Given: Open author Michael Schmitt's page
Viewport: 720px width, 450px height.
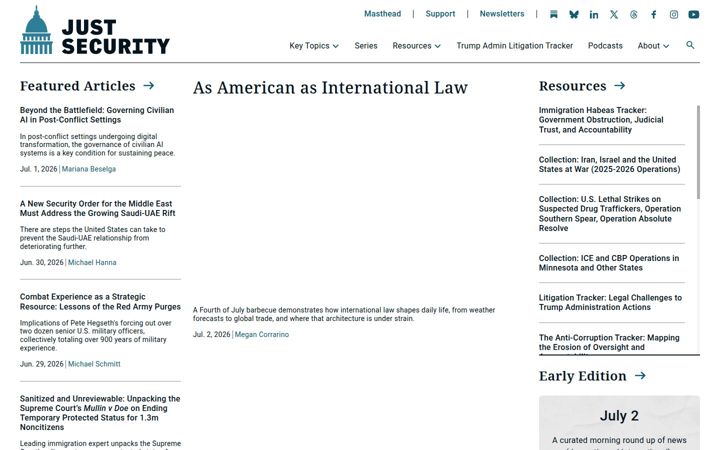Looking at the screenshot, I should click(x=94, y=364).
